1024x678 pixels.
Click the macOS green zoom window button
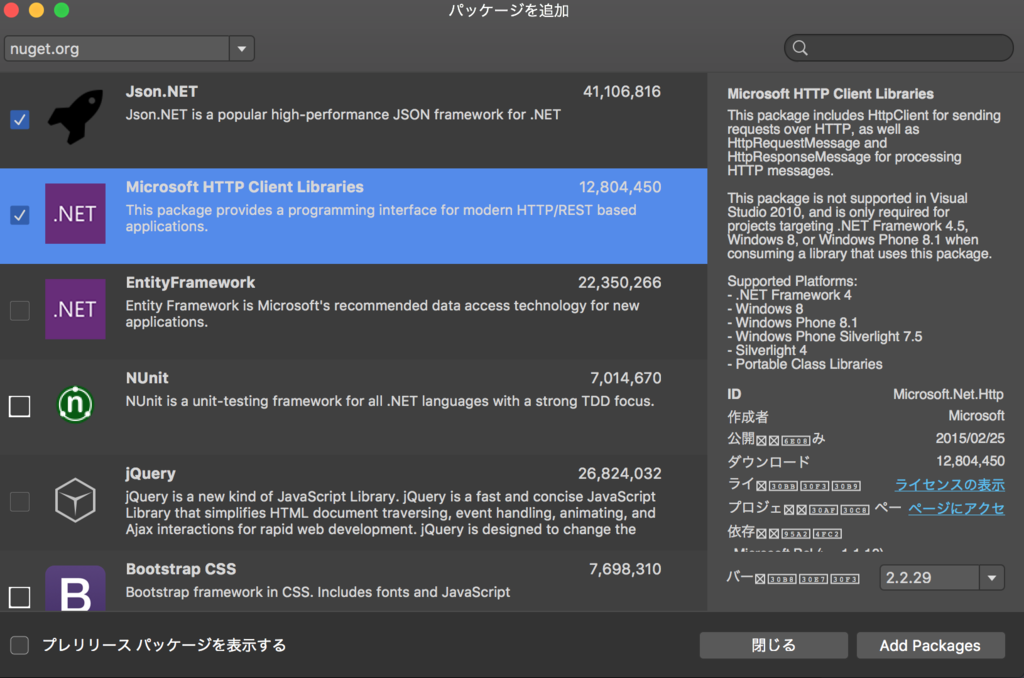[x=61, y=10]
